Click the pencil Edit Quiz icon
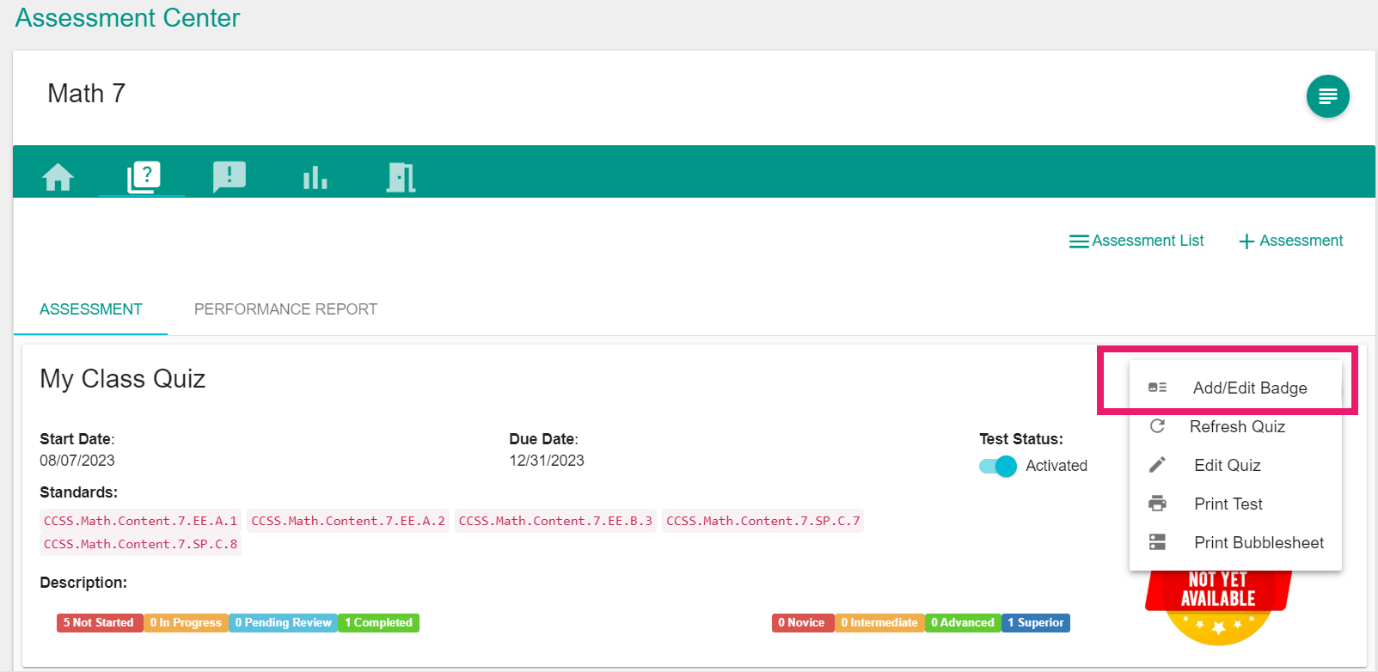This screenshot has width=1378, height=672. click(1157, 465)
